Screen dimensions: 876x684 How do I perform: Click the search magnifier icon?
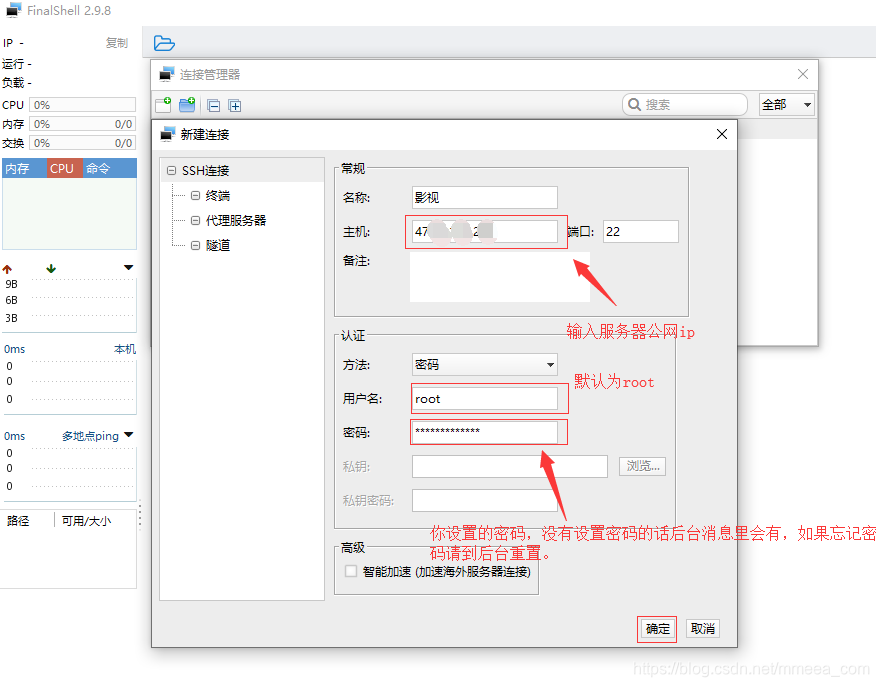634,105
